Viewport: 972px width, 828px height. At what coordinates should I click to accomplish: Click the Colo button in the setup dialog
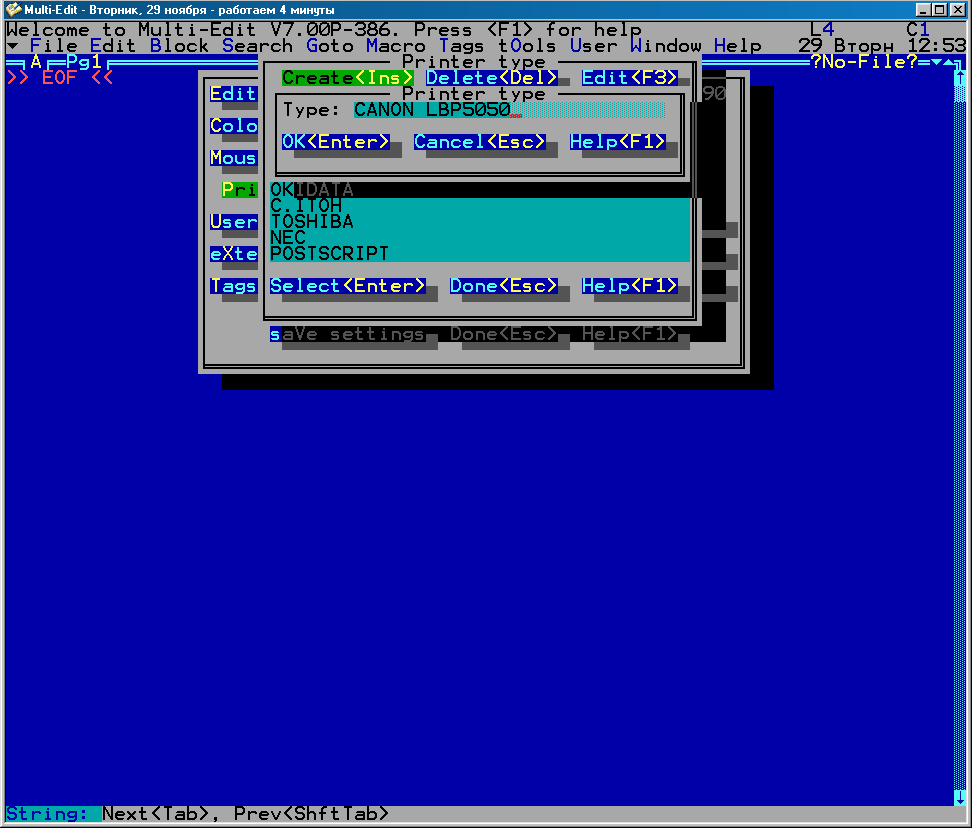coord(234,126)
